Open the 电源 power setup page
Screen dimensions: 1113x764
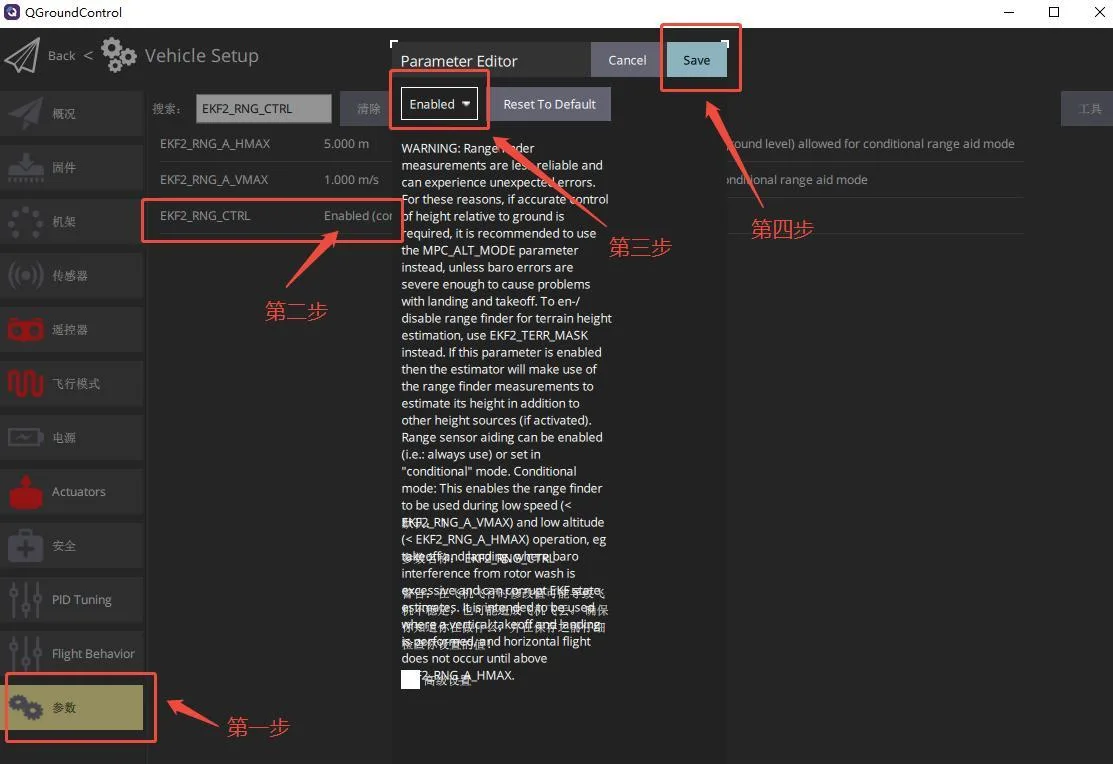point(72,437)
